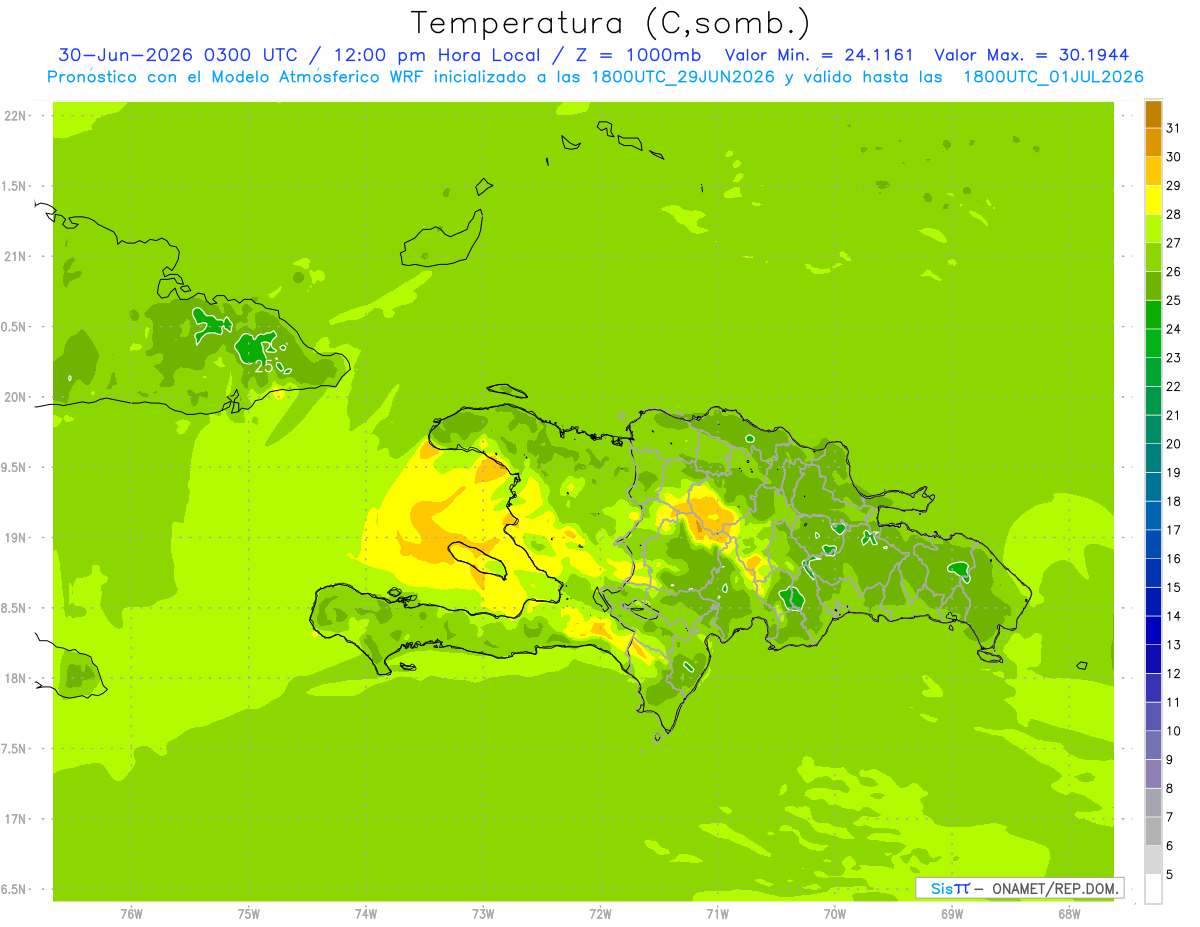
Task: Click the purple legend swatch between 9 and 10
Action: pos(1153,745)
